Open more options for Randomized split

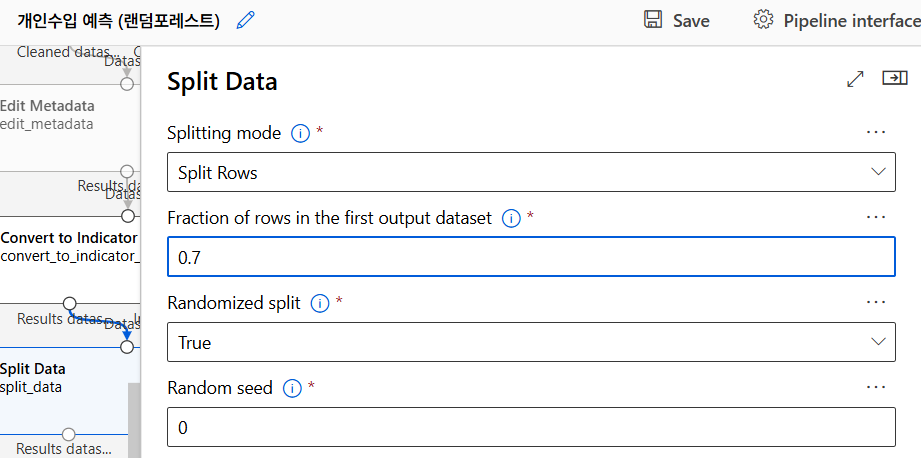pos(876,302)
